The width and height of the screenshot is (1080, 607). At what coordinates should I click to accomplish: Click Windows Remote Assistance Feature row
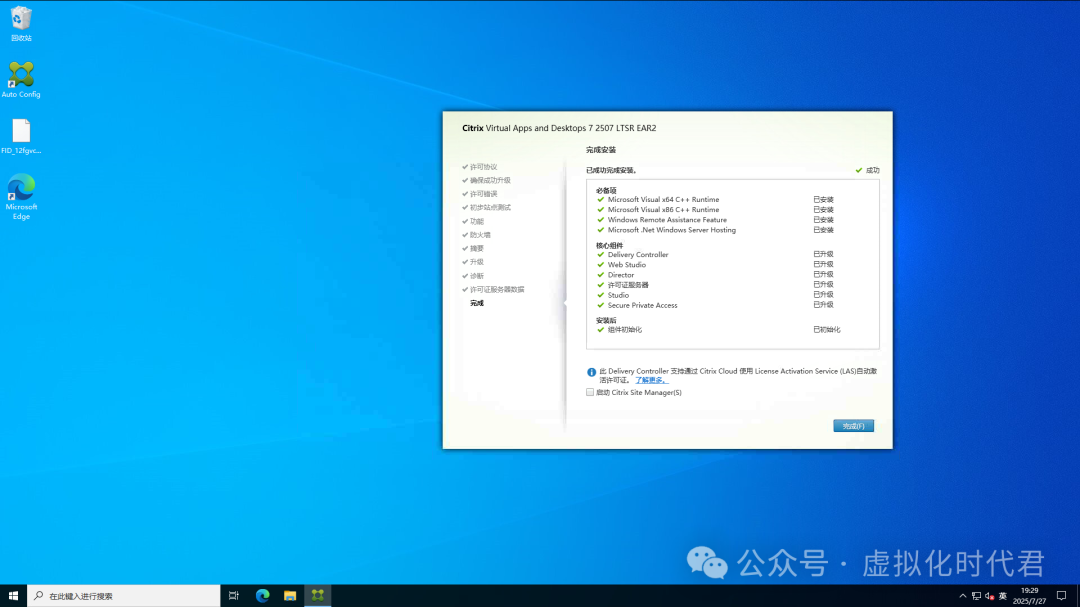coord(716,220)
